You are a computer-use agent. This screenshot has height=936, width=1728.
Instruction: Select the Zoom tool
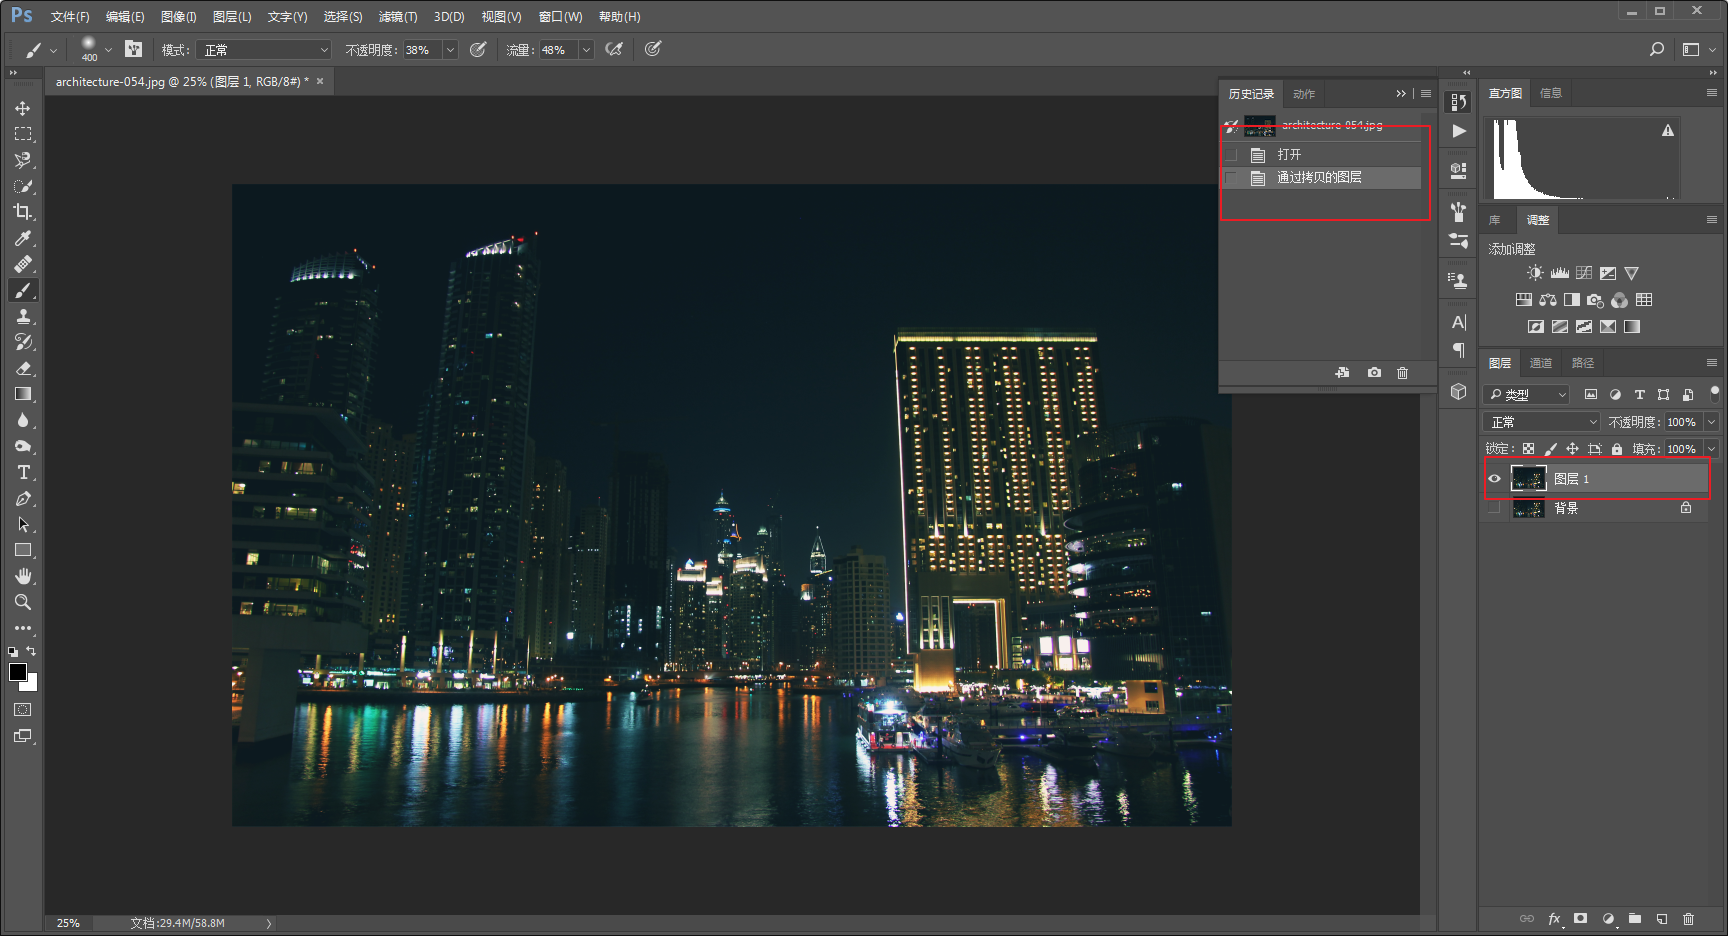(22, 602)
